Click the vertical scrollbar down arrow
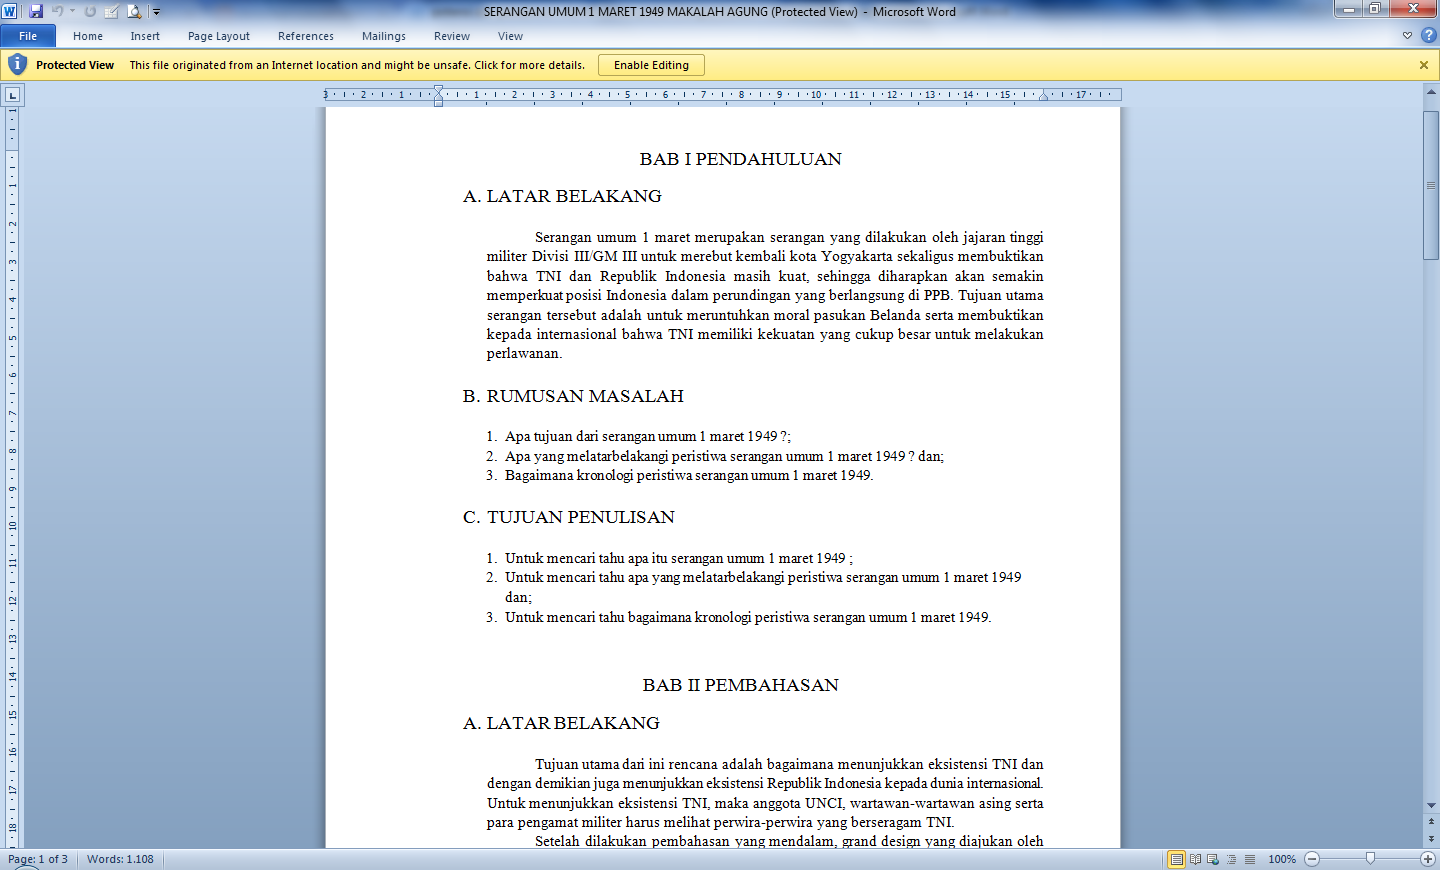The height and width of the screenshot is (870, 1442). point(1431,806)
